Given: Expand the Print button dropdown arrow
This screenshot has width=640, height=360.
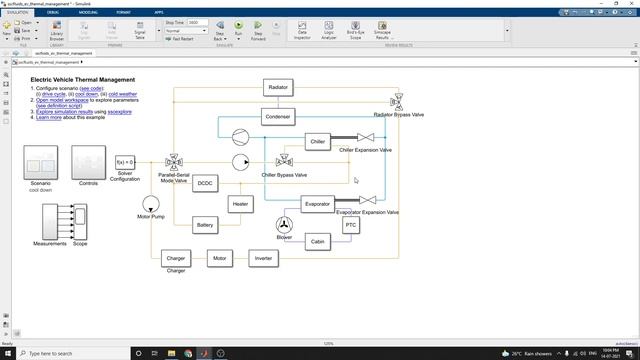Looking at the screenshot, I should tap(36, 38).
